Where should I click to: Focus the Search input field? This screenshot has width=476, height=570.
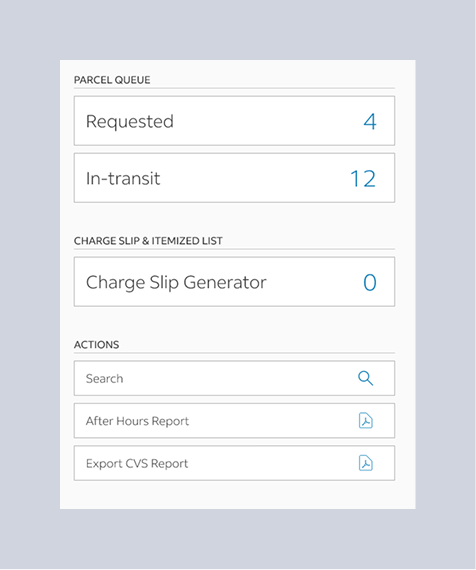[234, 378]
